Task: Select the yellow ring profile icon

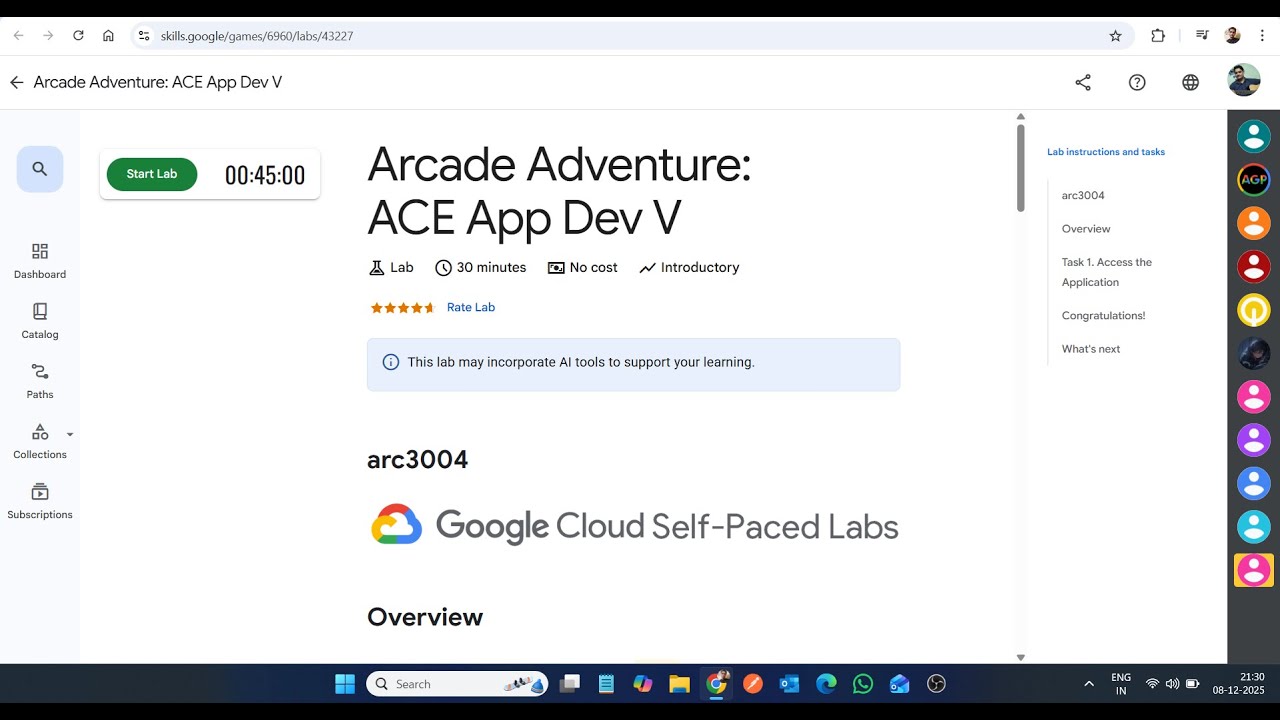Action: click(1254, 310)
